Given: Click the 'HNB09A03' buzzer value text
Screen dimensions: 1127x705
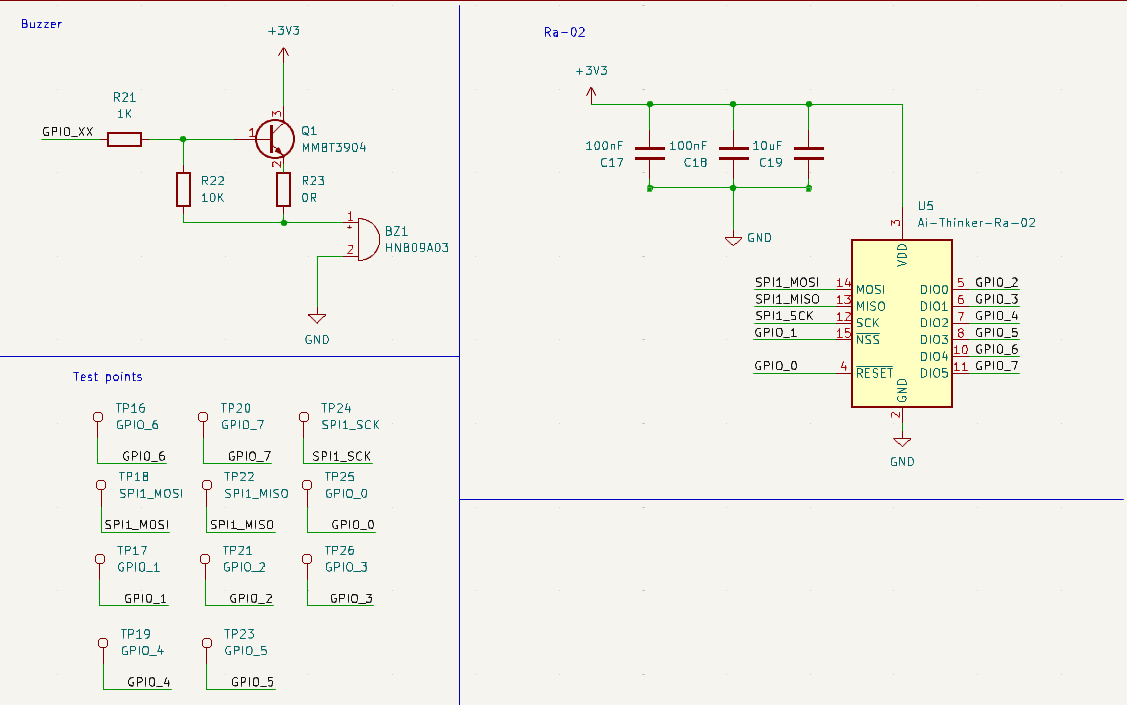Looking at the screenshot, I should click(x=417, y=248).
